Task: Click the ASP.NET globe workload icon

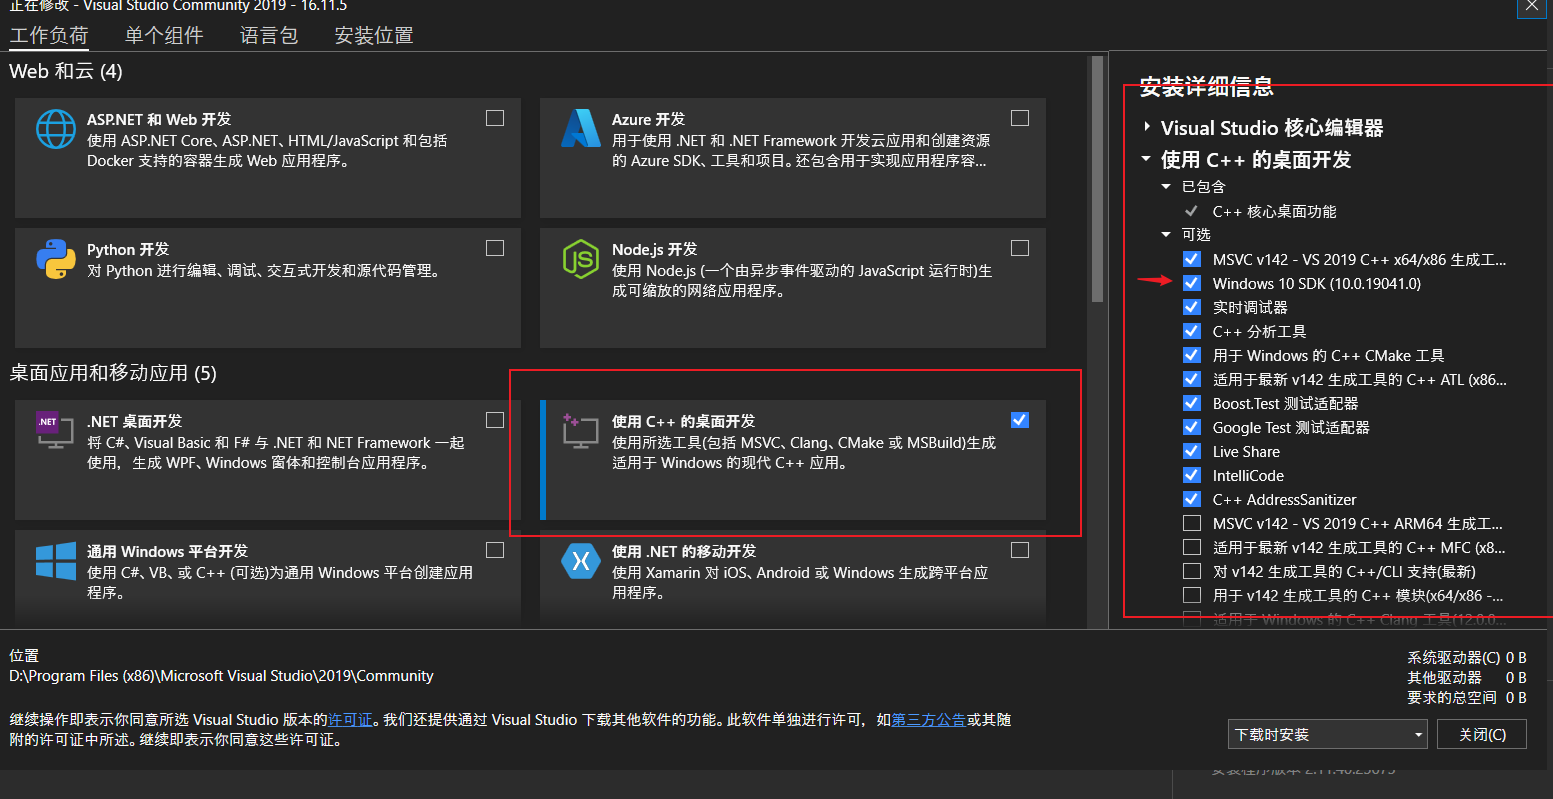Action: pyautogui.click(x=56, y=129)
